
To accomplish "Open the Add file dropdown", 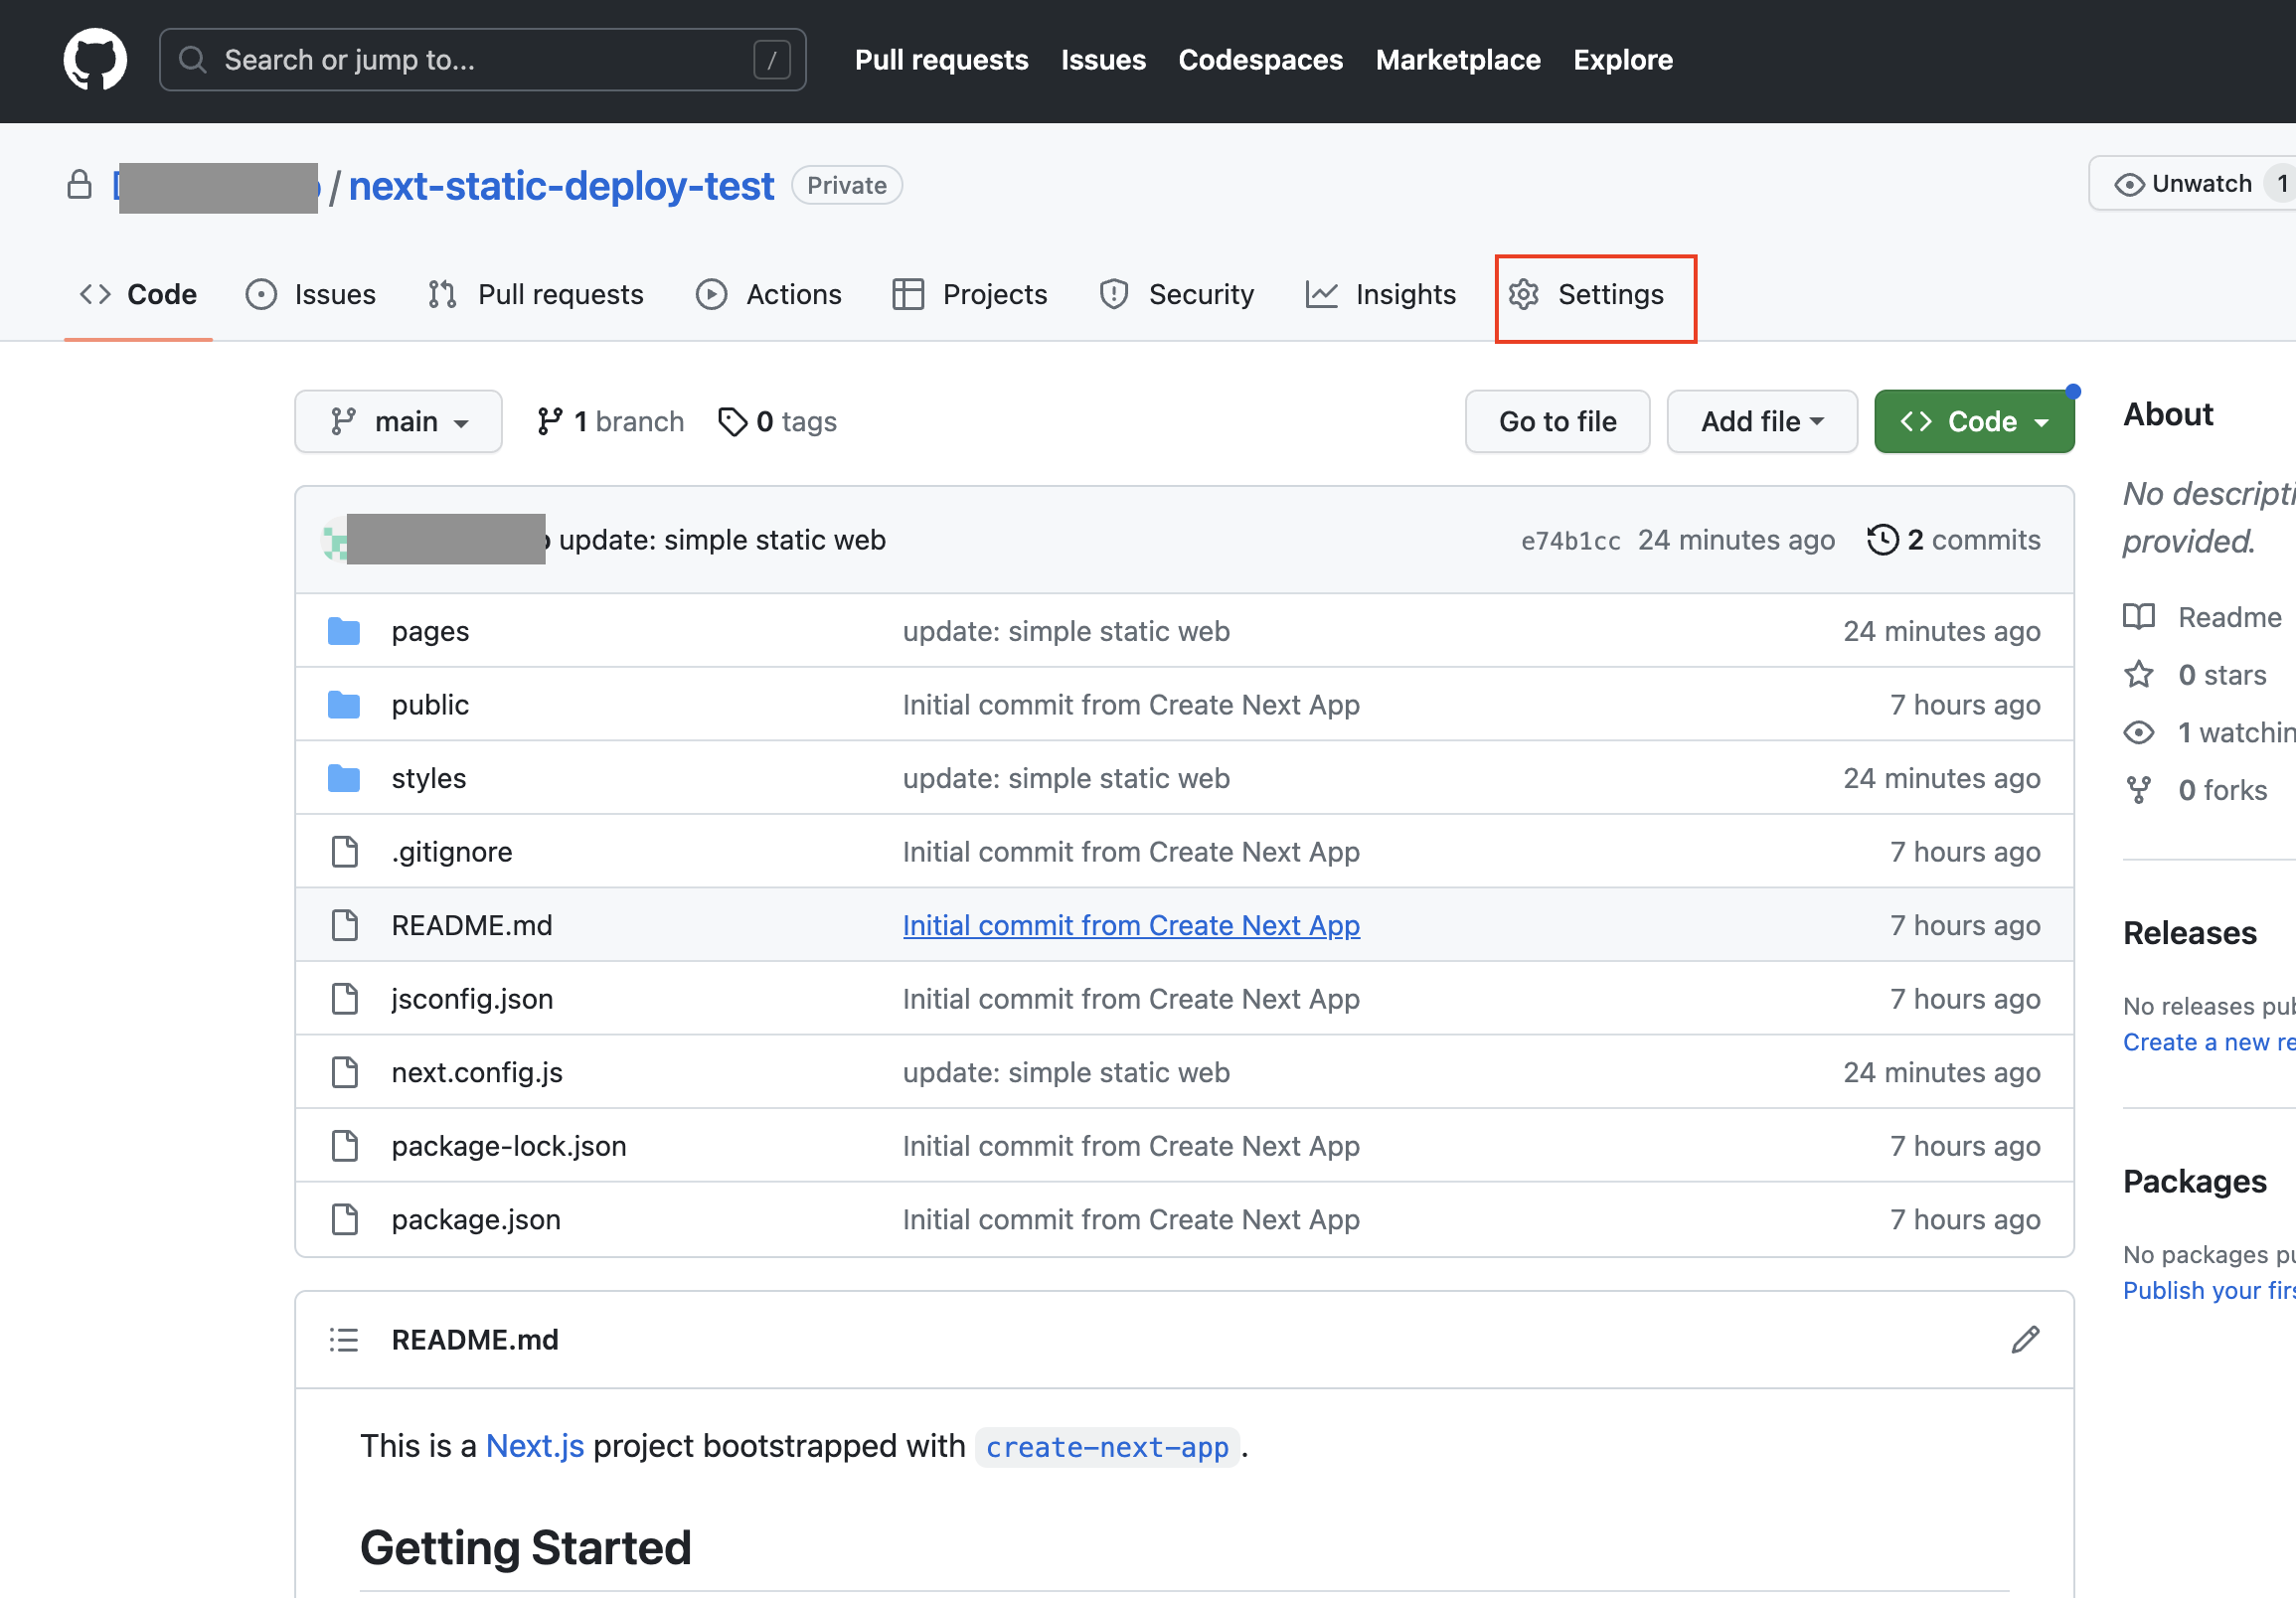I will (x=1761, y=422).
